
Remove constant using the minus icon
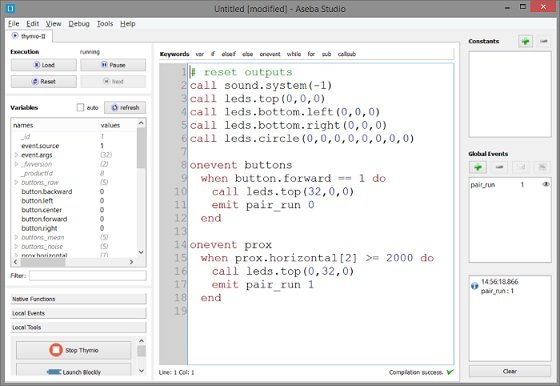tap(544, 41)
